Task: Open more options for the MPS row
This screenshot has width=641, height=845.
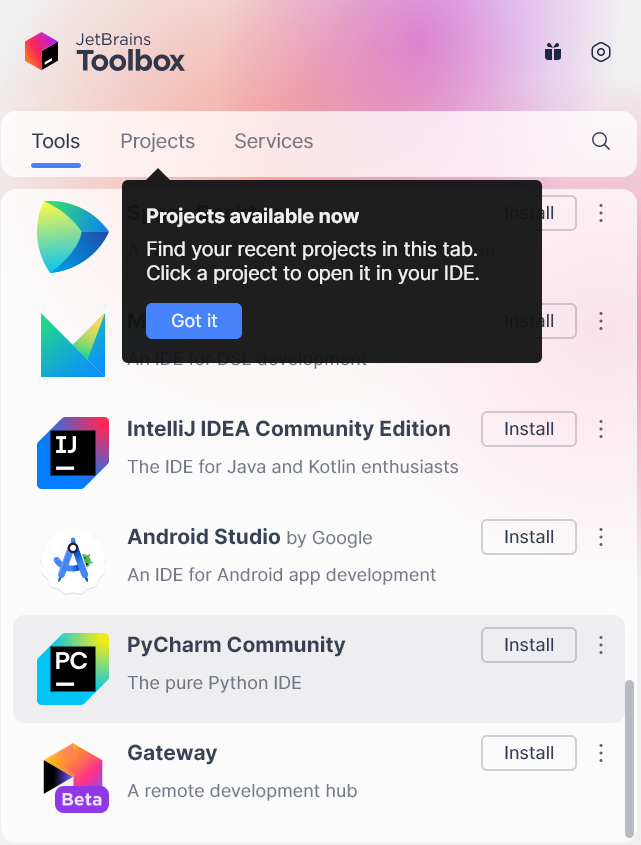Action: pyautogui.click(x=601, y=321)
